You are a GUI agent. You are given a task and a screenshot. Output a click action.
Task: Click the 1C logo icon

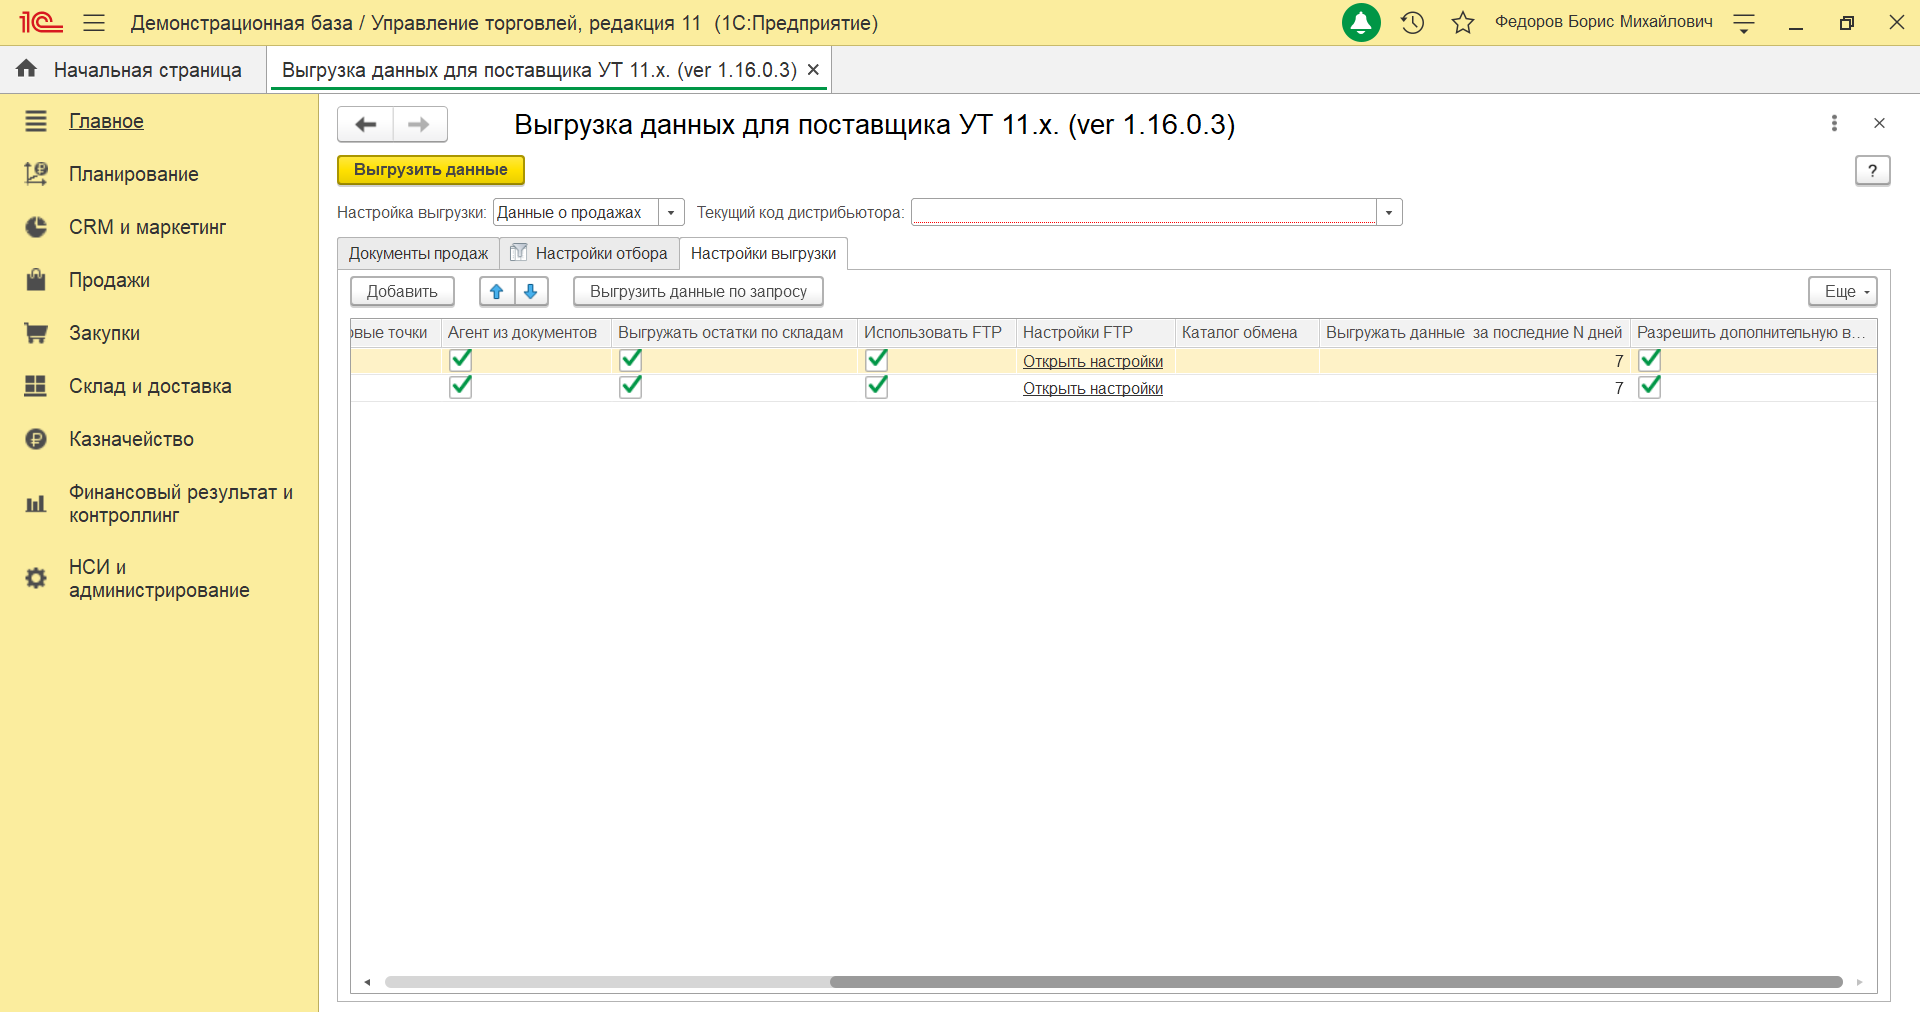click(x=41, y=22)
